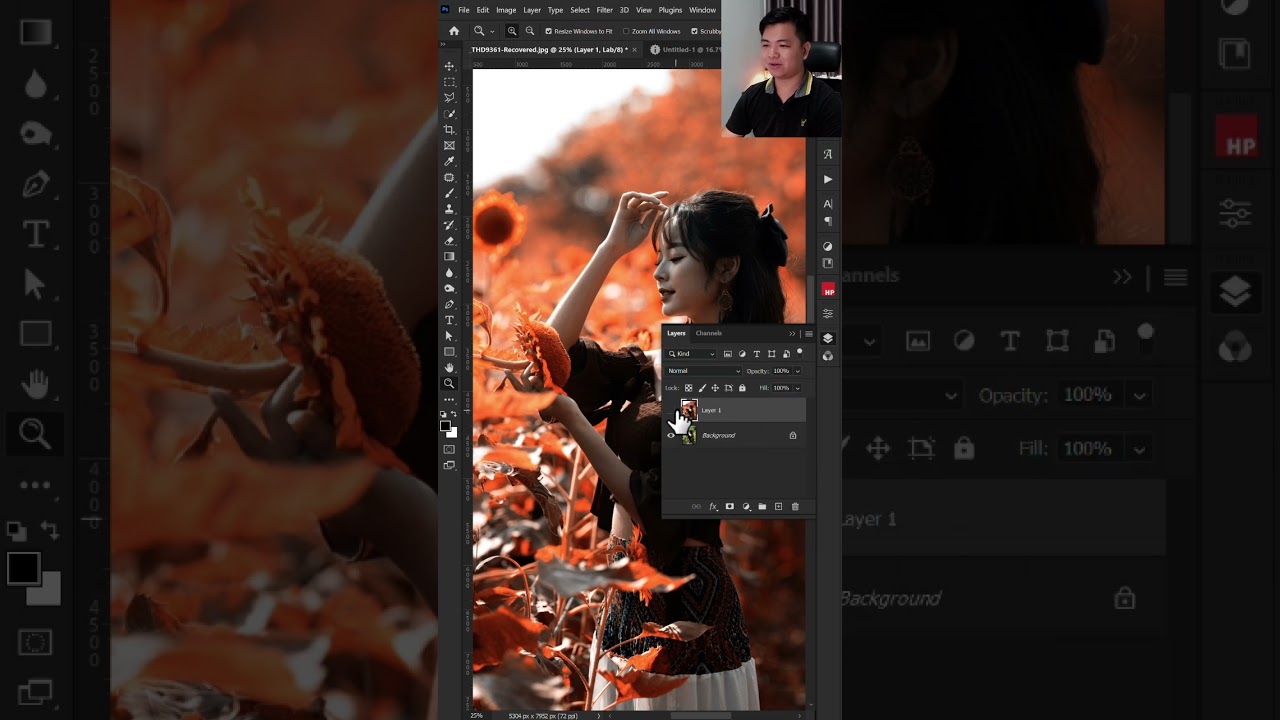1280x720 pixels.
Task: Toggle lock image pixels brush icon
Action: tap(702, 388)
